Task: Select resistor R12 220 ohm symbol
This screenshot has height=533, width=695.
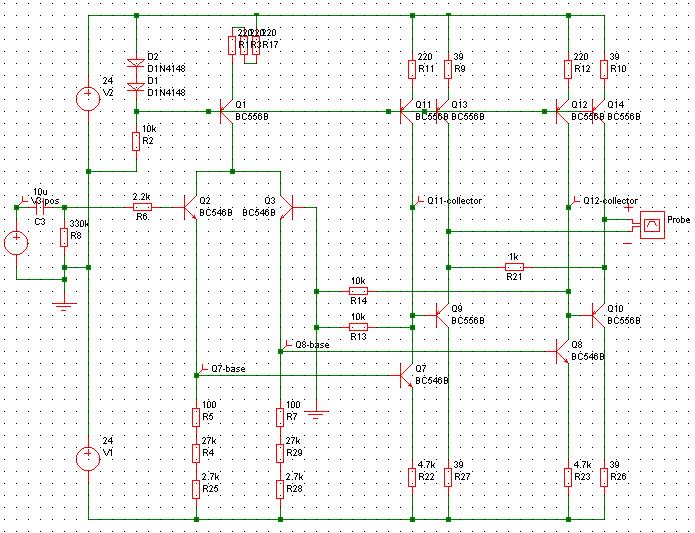Action: (x=568, y=70)
